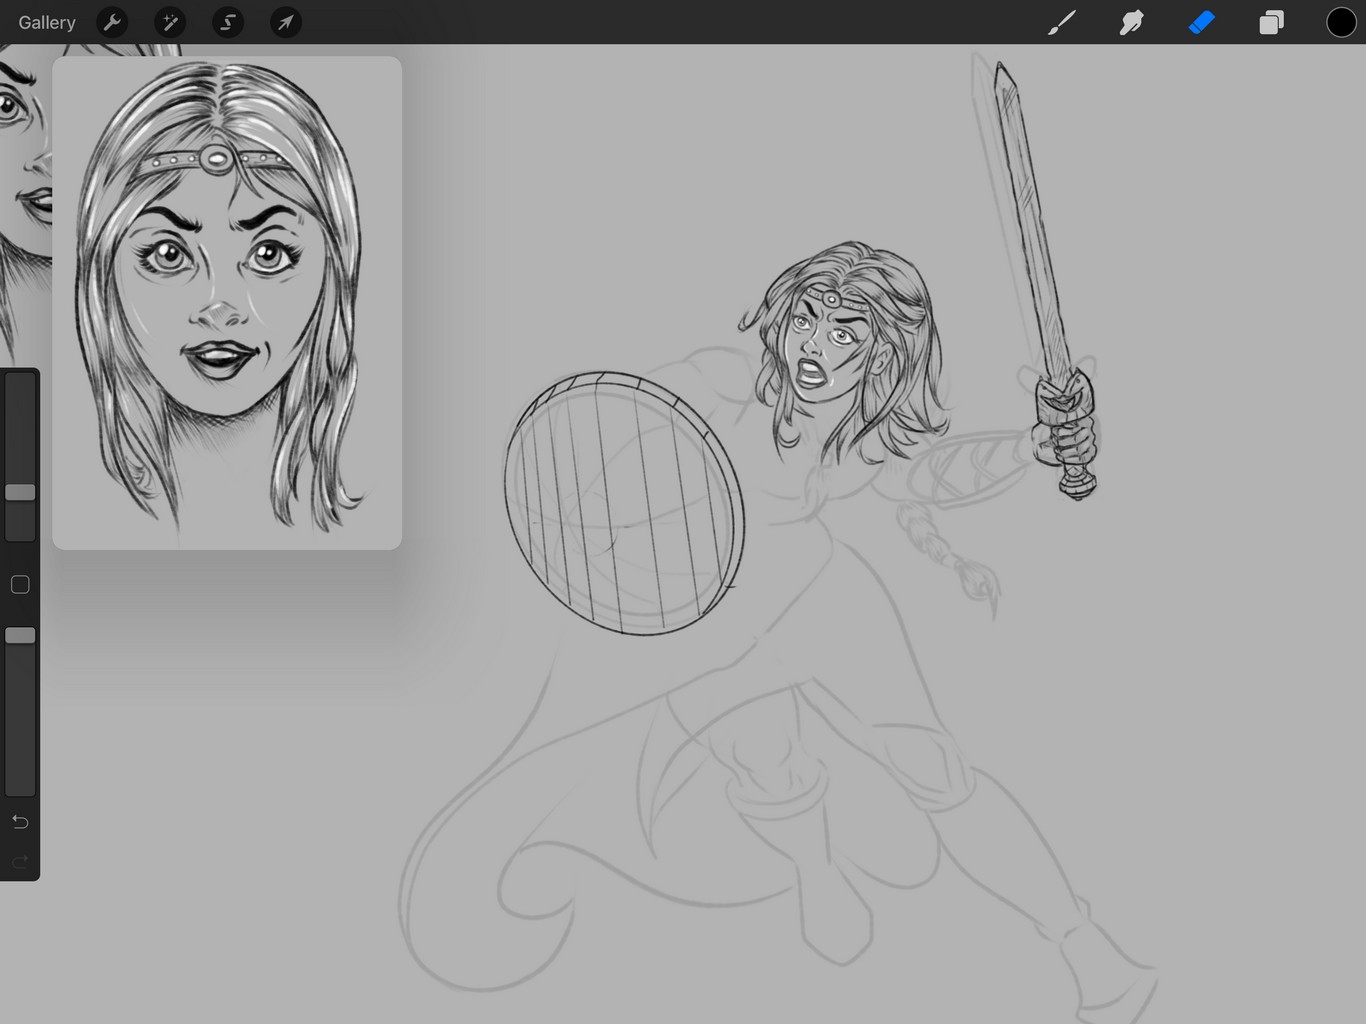Activate the Transform arrow tool

click(x=286, y=22)
